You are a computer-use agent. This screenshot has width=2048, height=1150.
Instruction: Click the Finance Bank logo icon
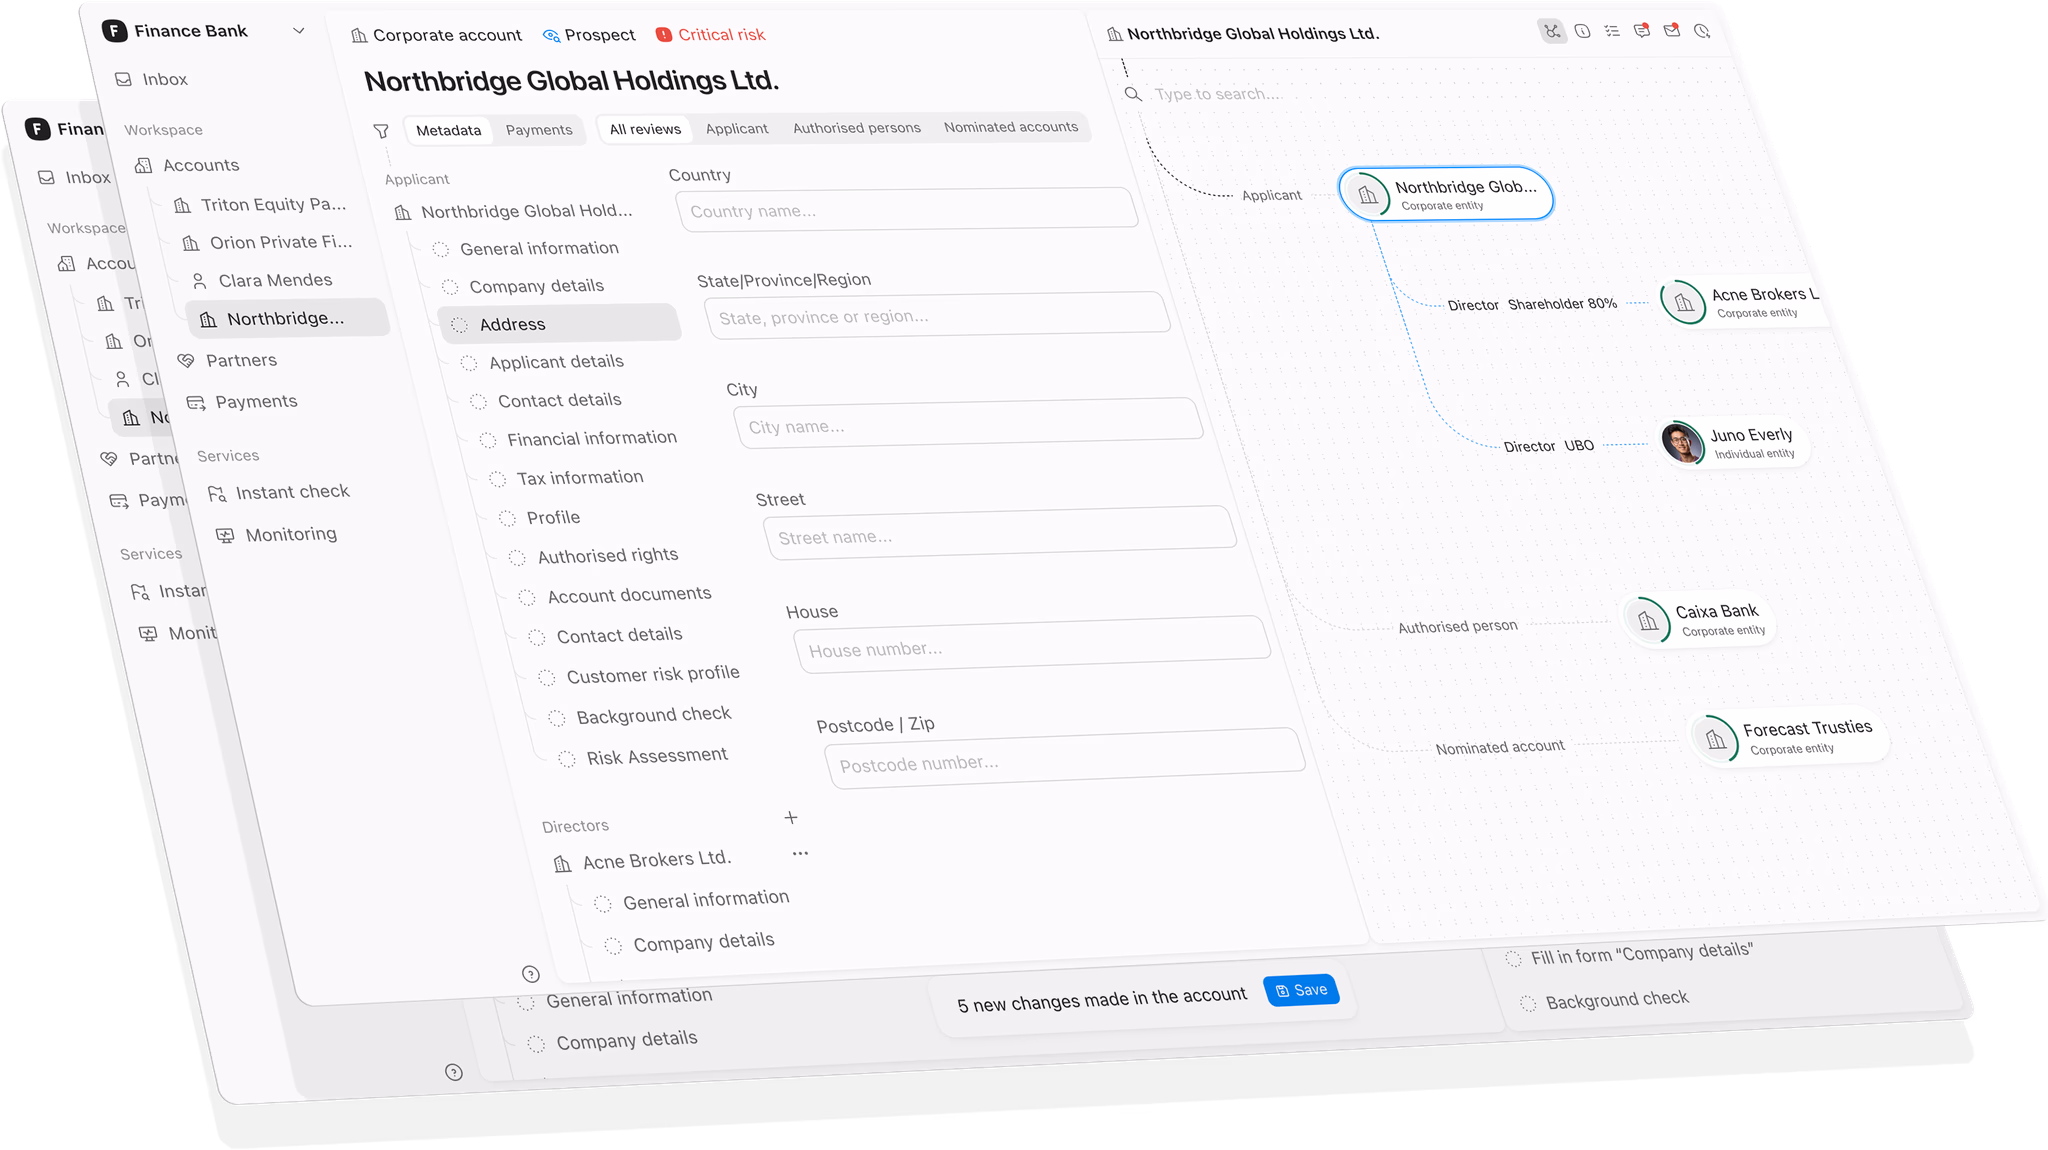tap(115, 31)
